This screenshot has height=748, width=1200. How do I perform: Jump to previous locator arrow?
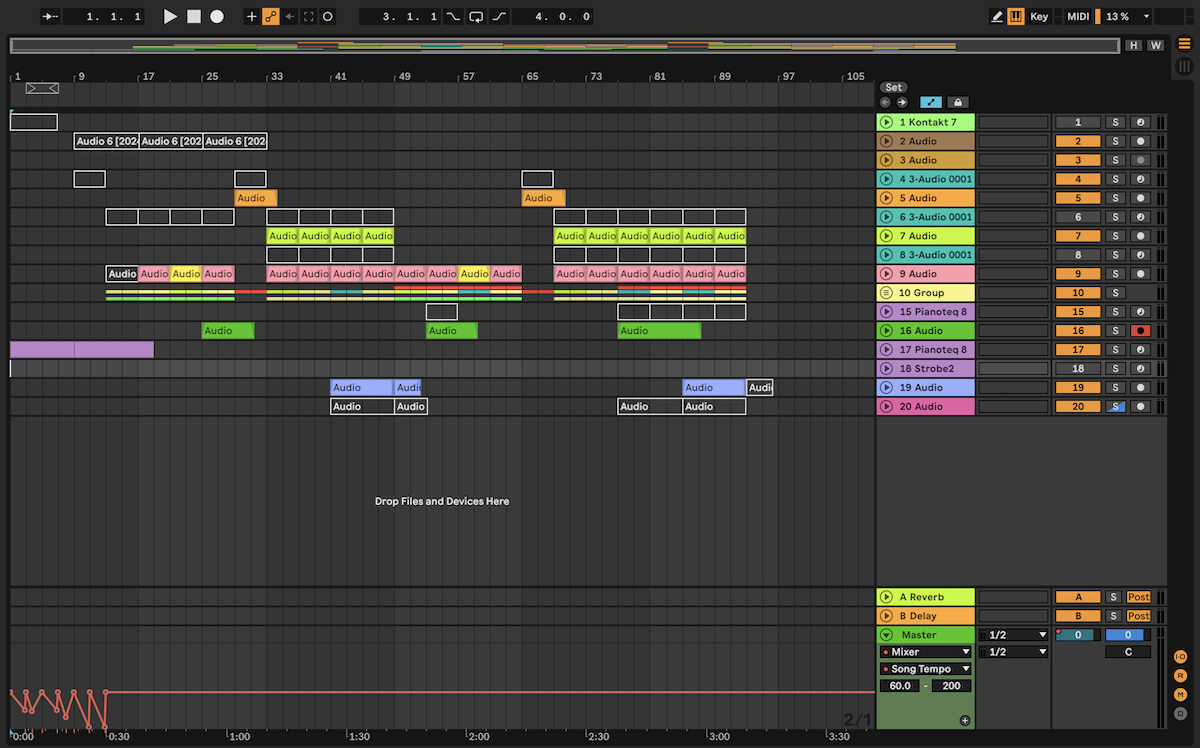coord(885,102)
